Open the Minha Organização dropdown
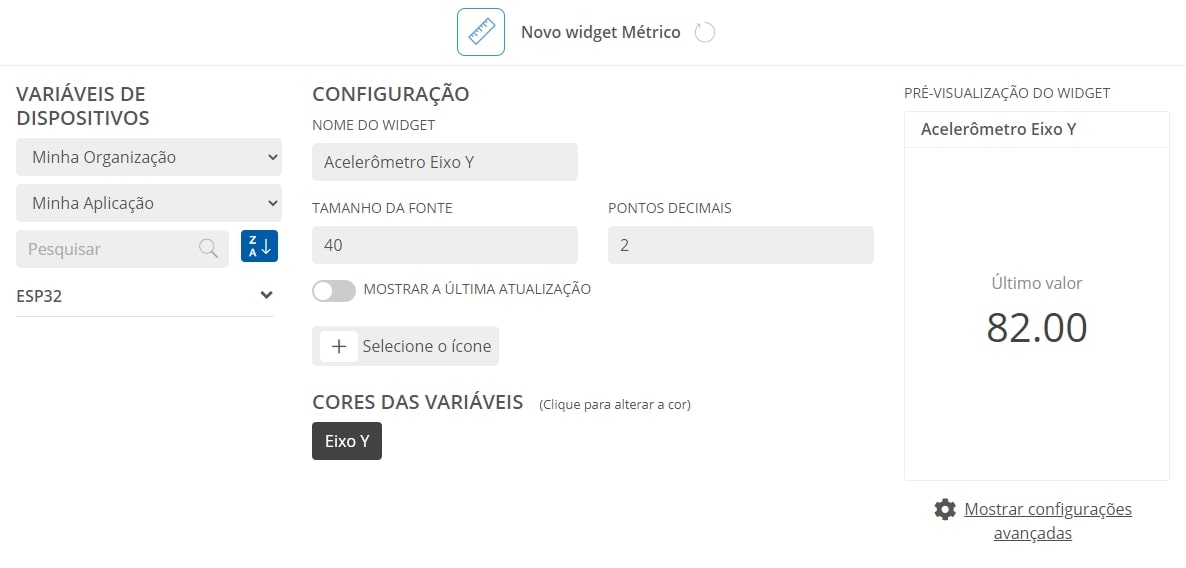 tap(149, 157)
